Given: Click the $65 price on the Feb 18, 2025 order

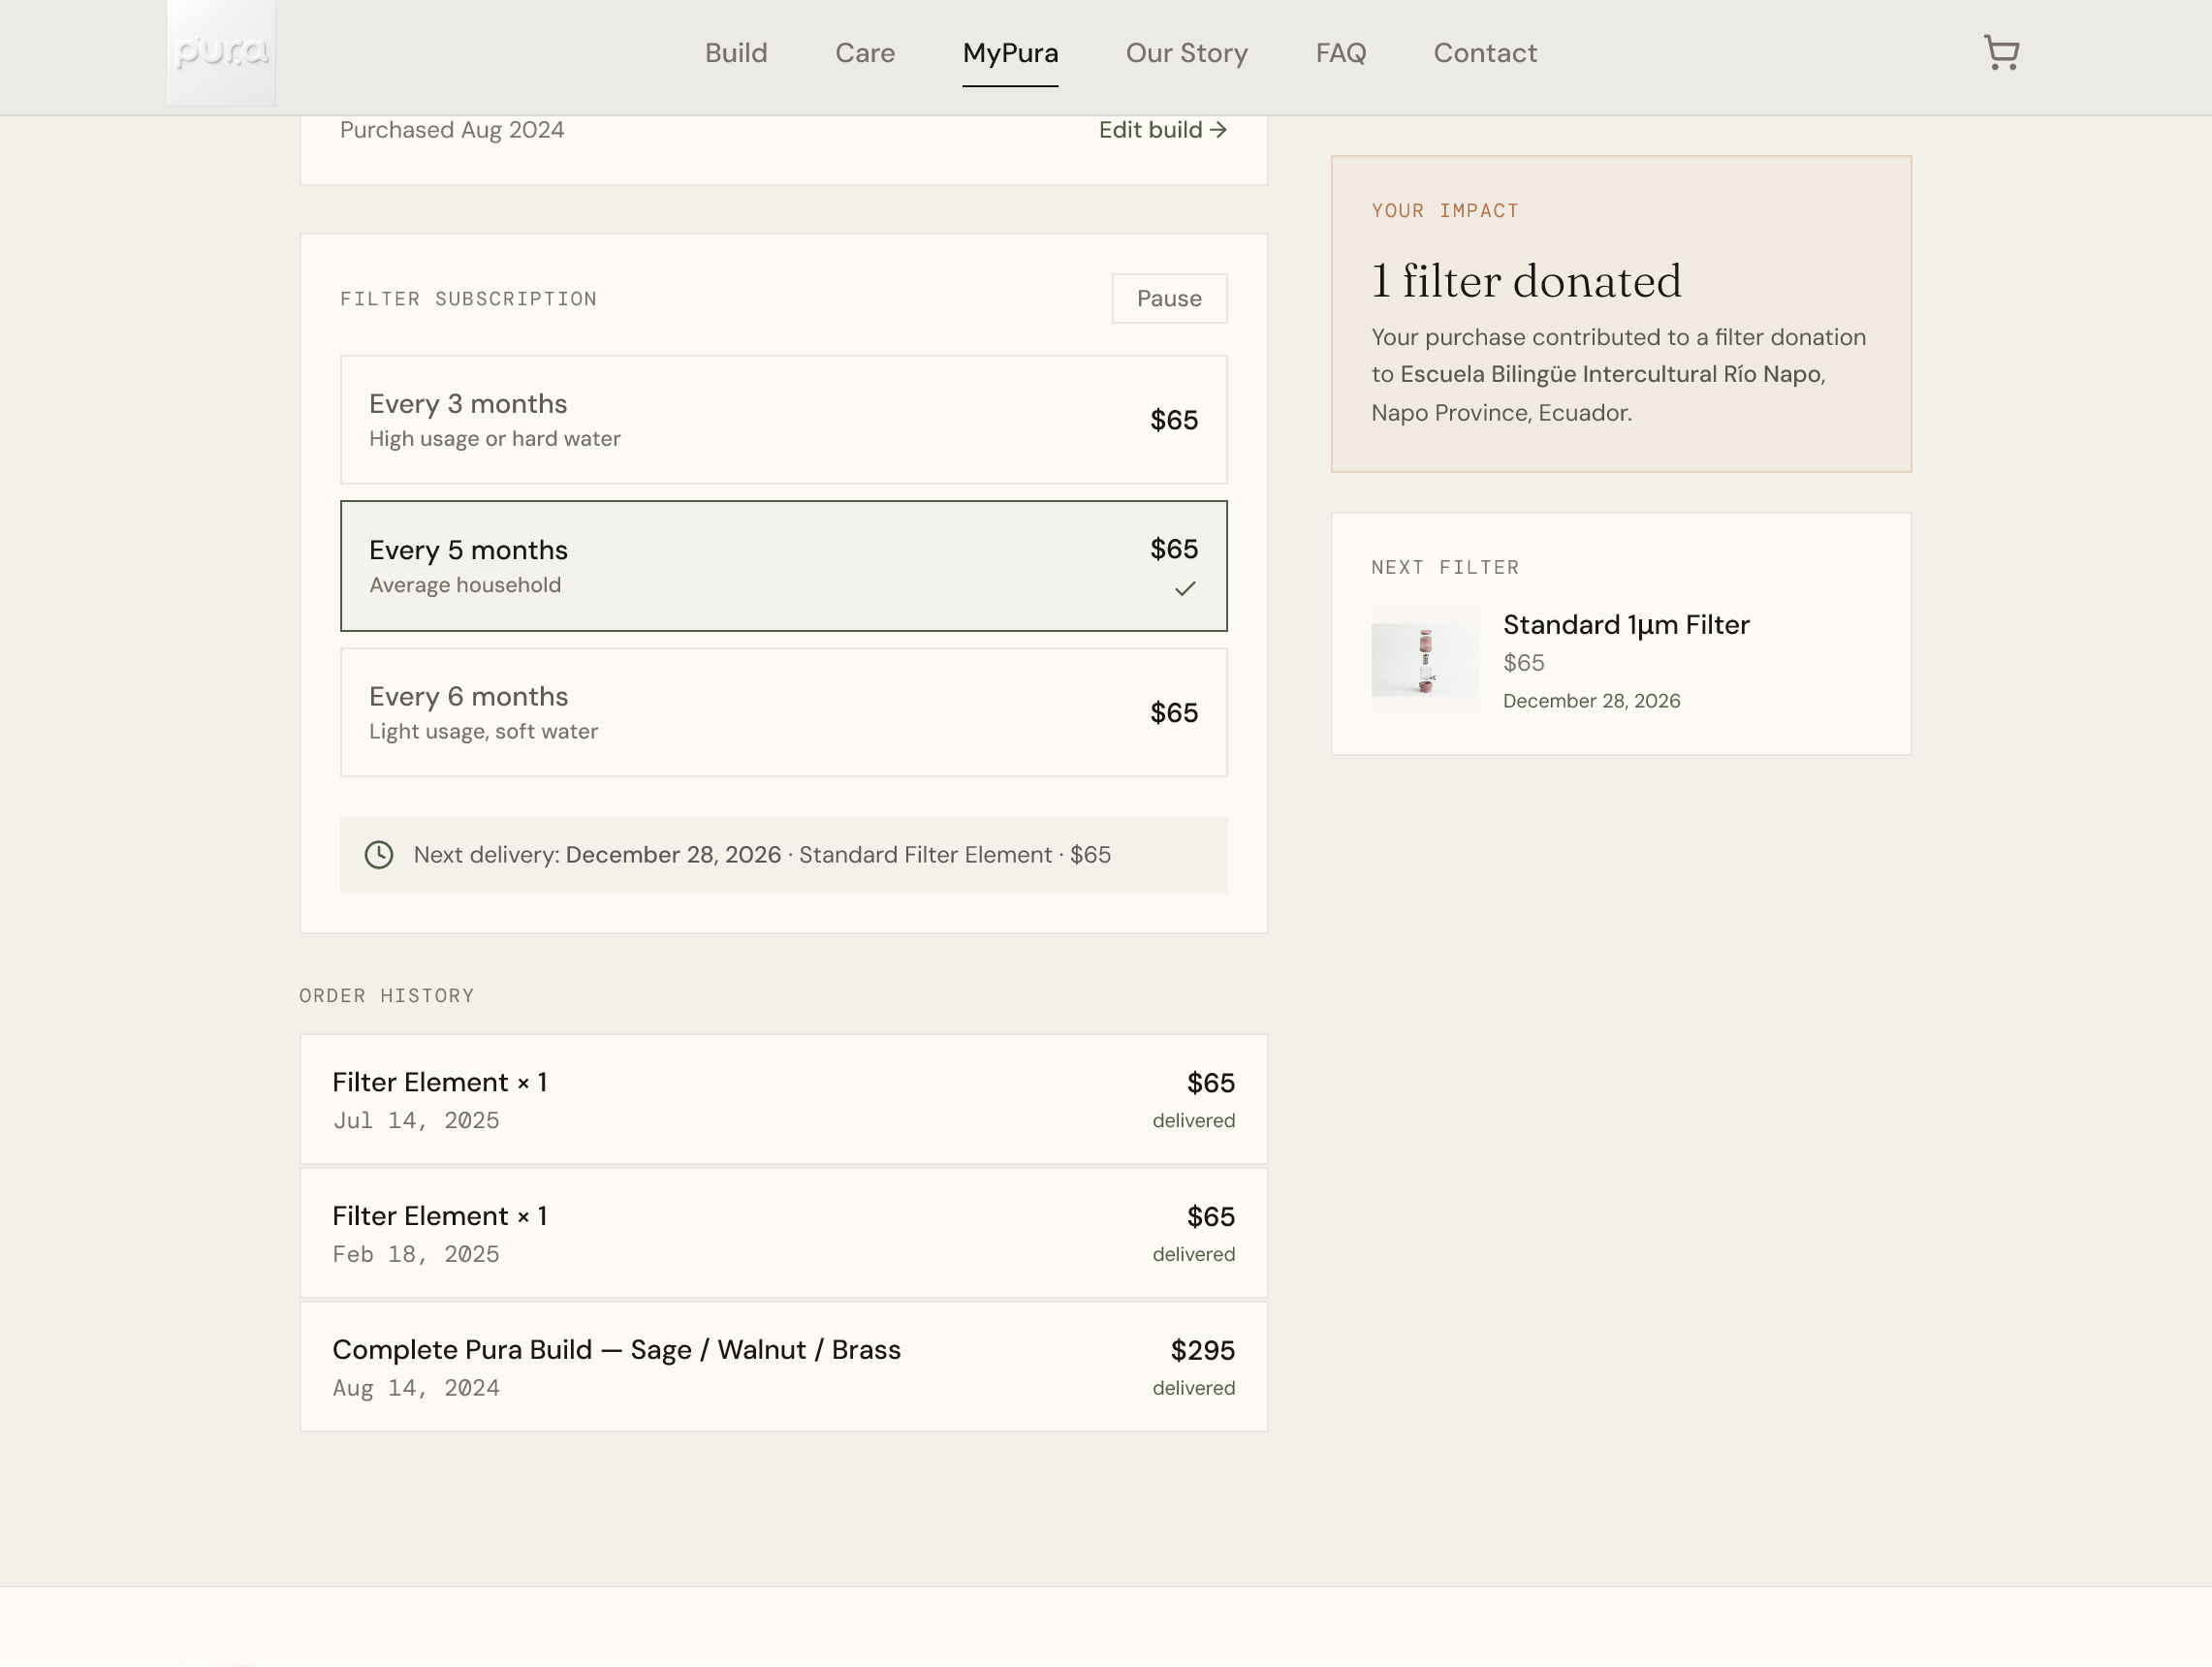Looking at the screenshot, I should [1211, 1217].
